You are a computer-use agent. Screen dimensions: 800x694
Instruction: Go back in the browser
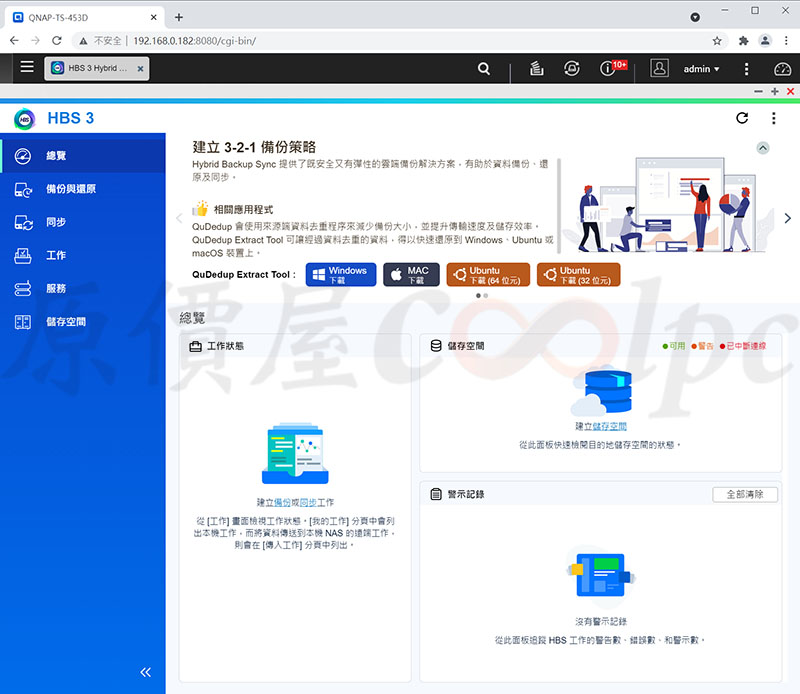click(x=14, y=40)
